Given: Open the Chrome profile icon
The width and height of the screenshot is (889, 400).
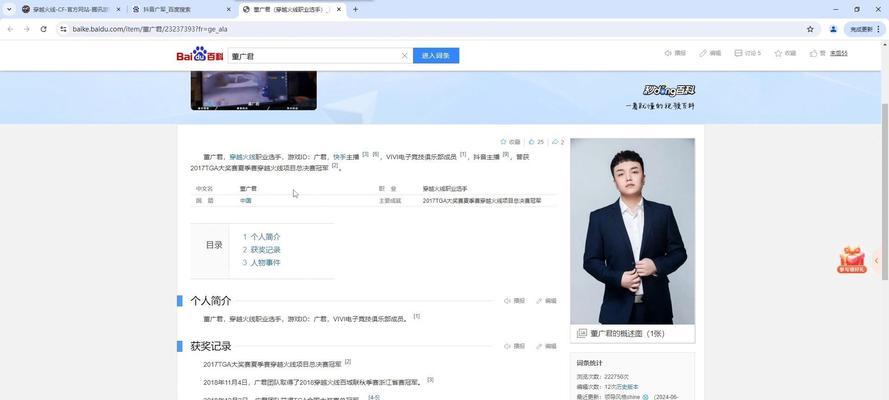Looking at the screenshot, I should (x=833, y=29).
